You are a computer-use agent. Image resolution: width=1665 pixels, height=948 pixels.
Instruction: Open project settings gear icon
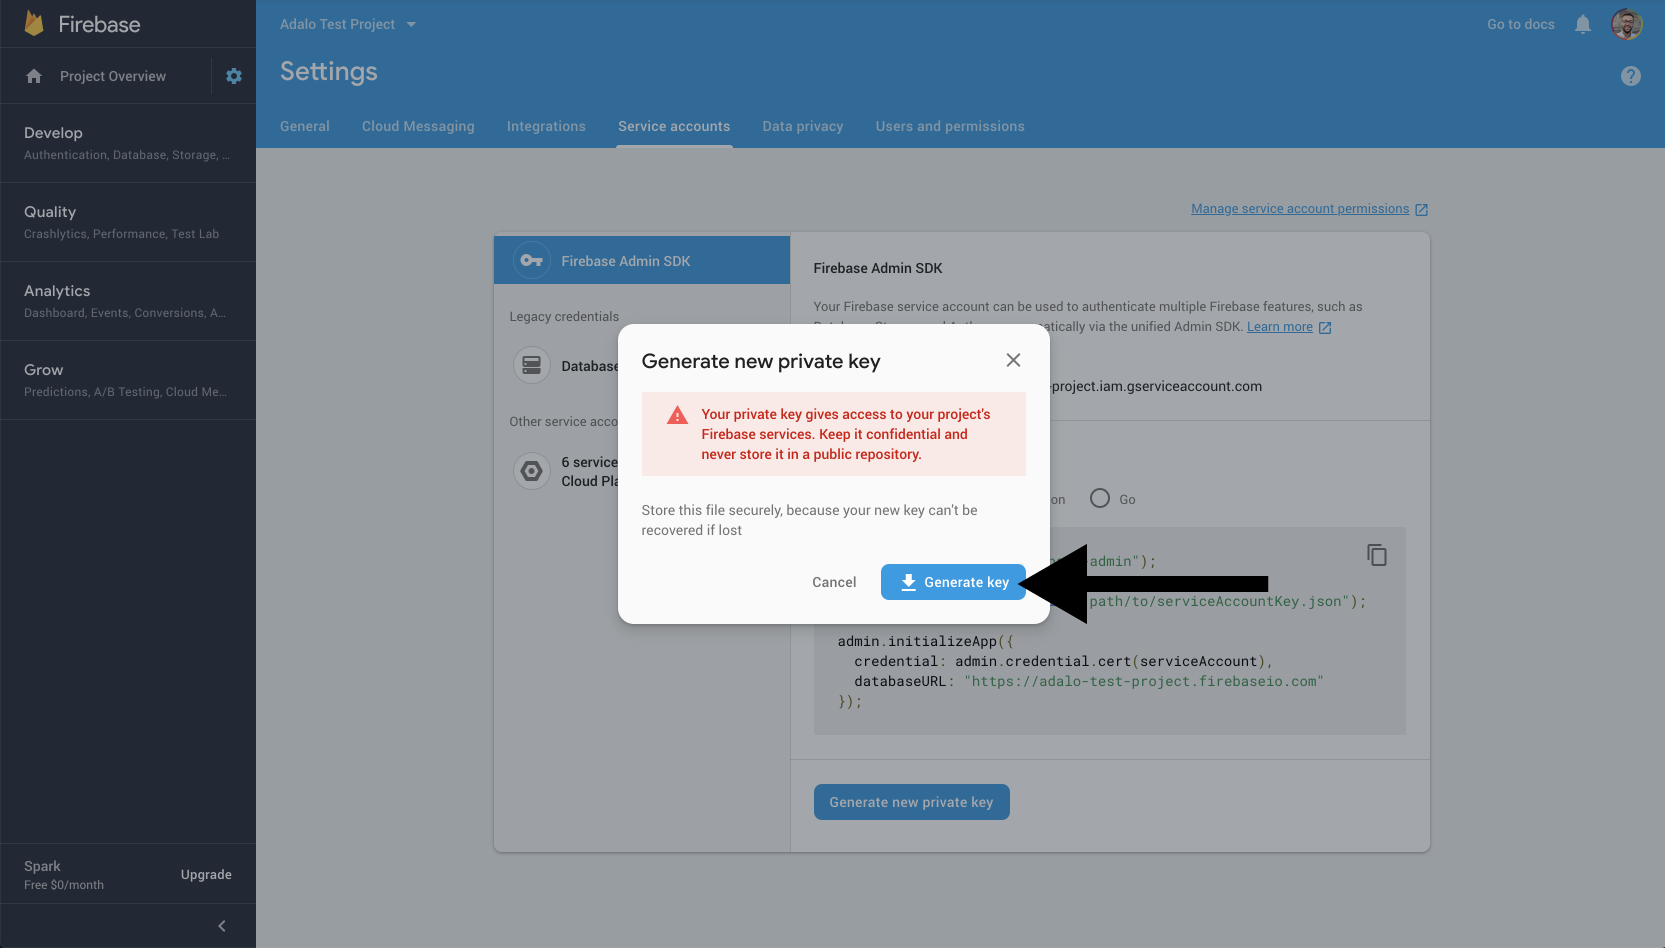[234, 76]
